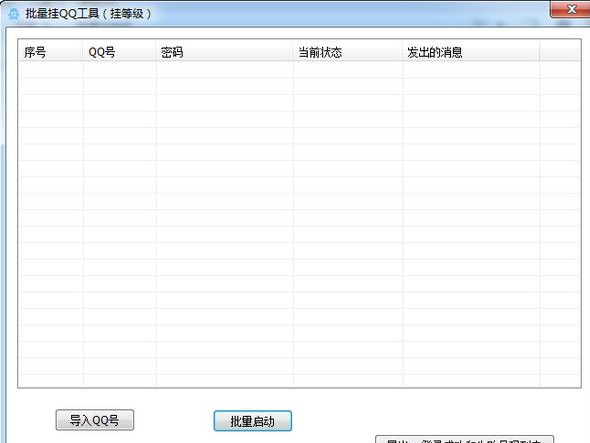Select the QQ号 column header
The width and height of the screenshot is (590, 443).
coord(119,52)
